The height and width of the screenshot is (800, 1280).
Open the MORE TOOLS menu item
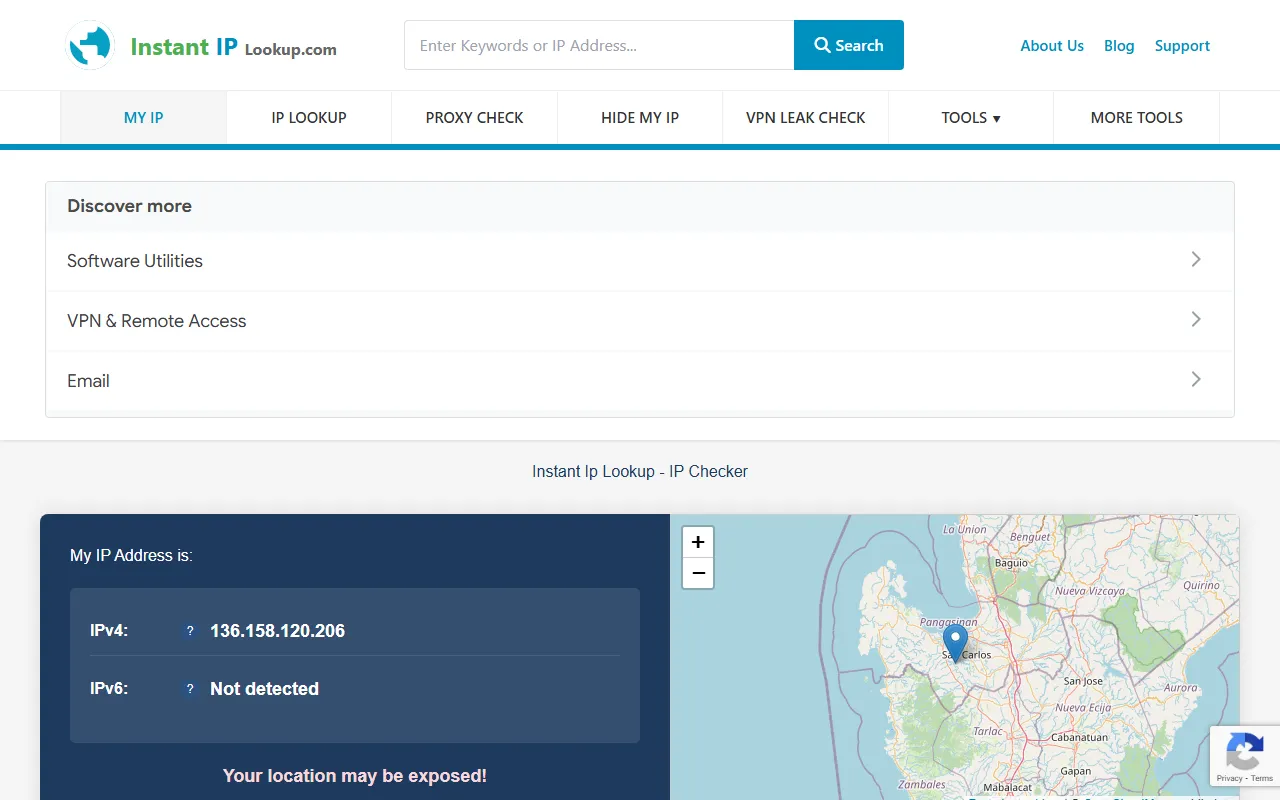(x=1136, y=118)
